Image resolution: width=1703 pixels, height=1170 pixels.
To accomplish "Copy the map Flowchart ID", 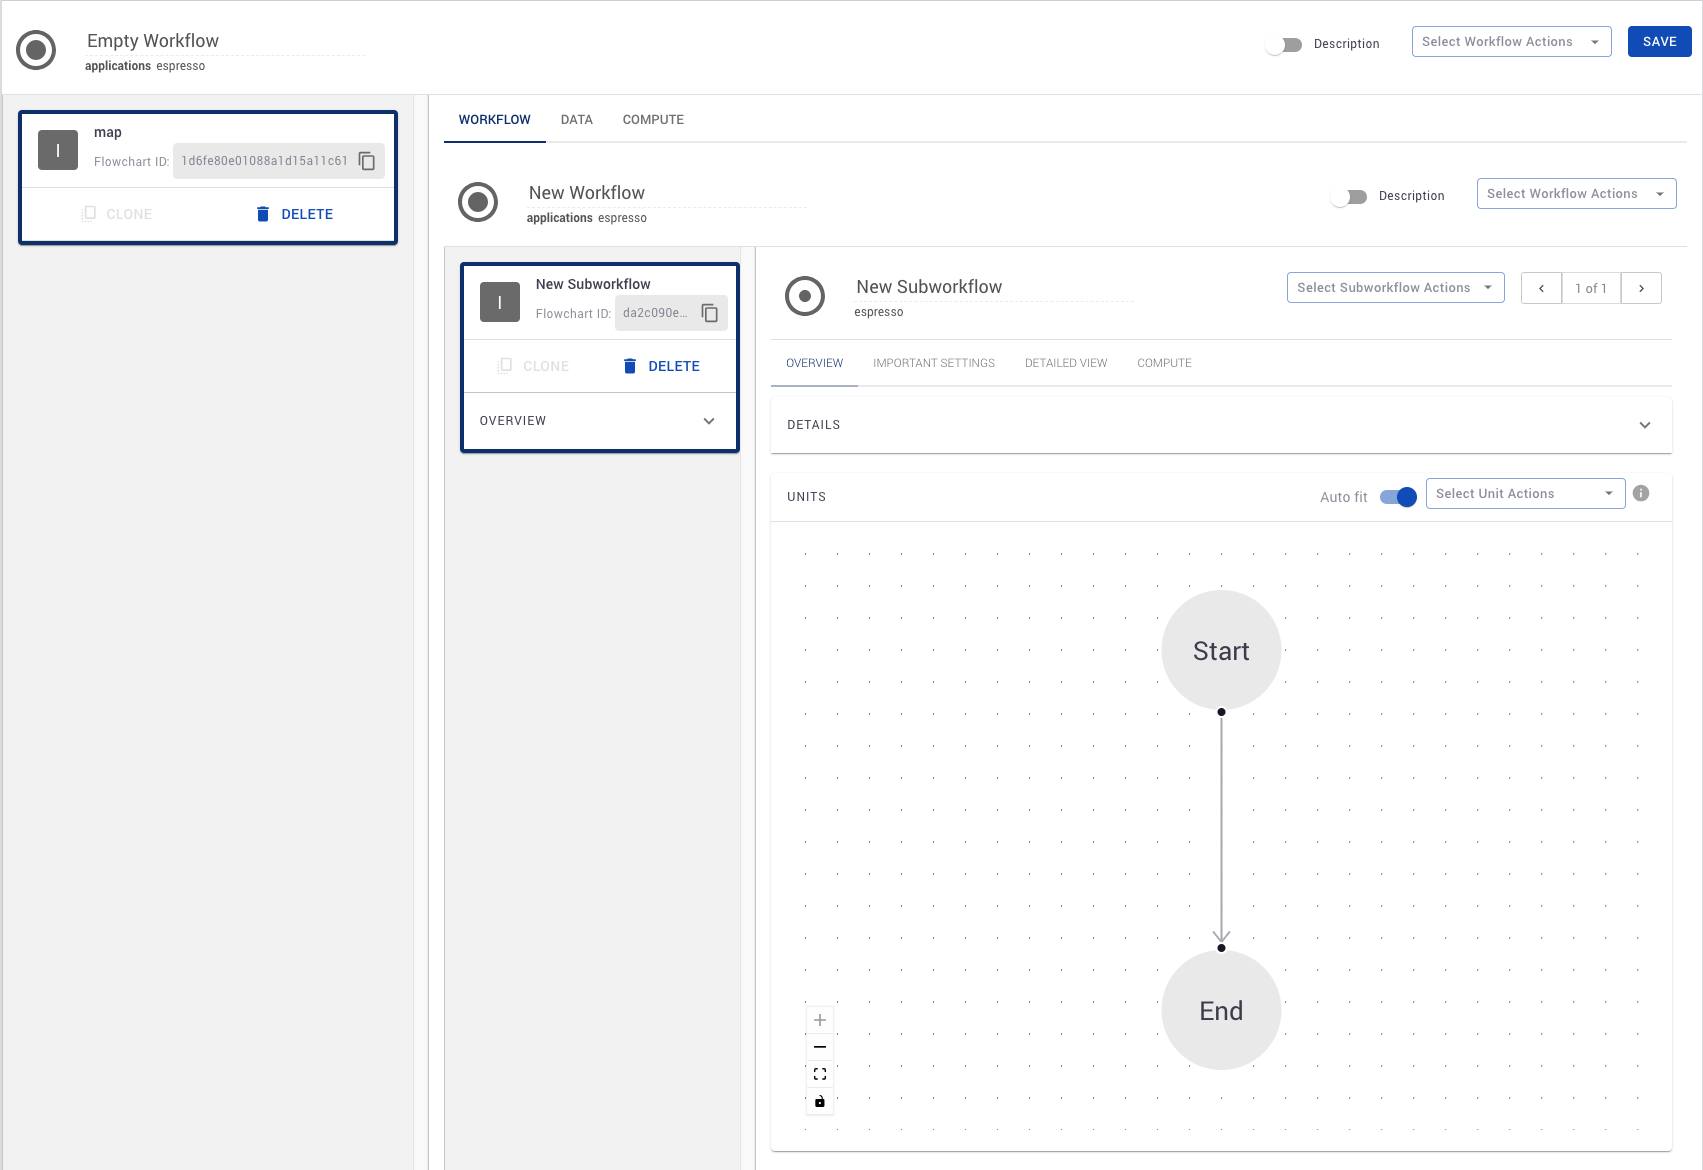I will pyautogui.click(x=367, y=160).
